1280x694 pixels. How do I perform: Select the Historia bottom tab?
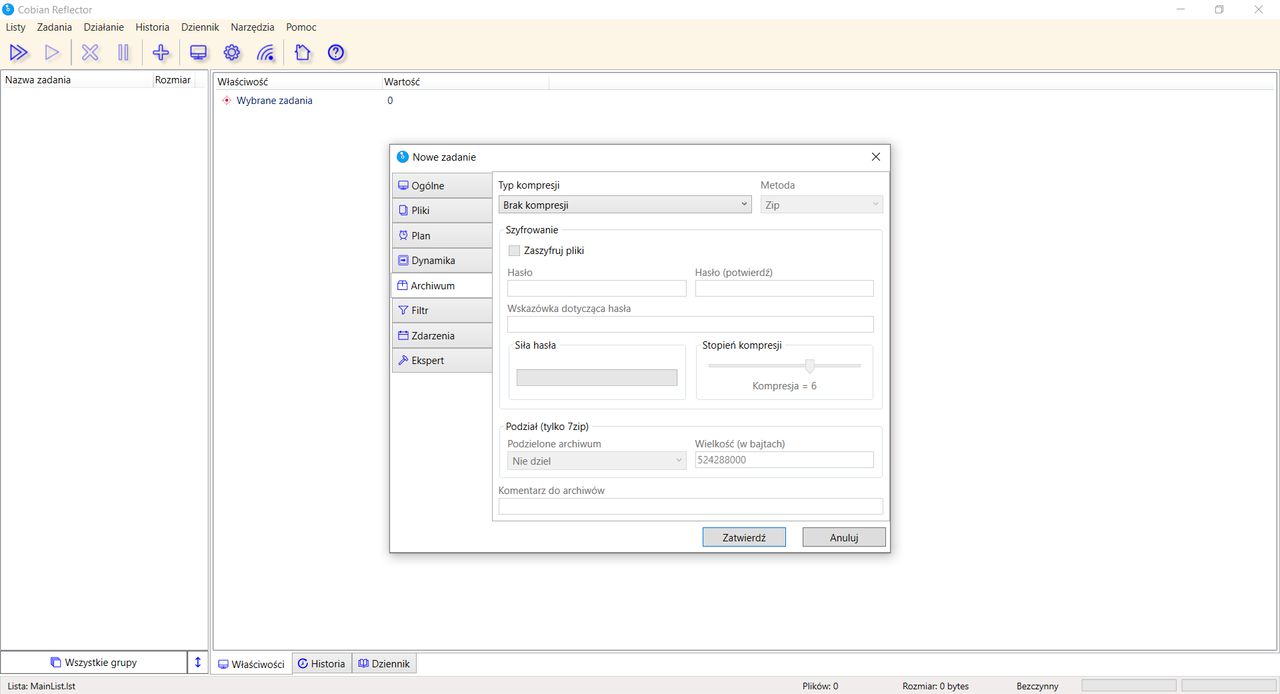pos(321,664)
